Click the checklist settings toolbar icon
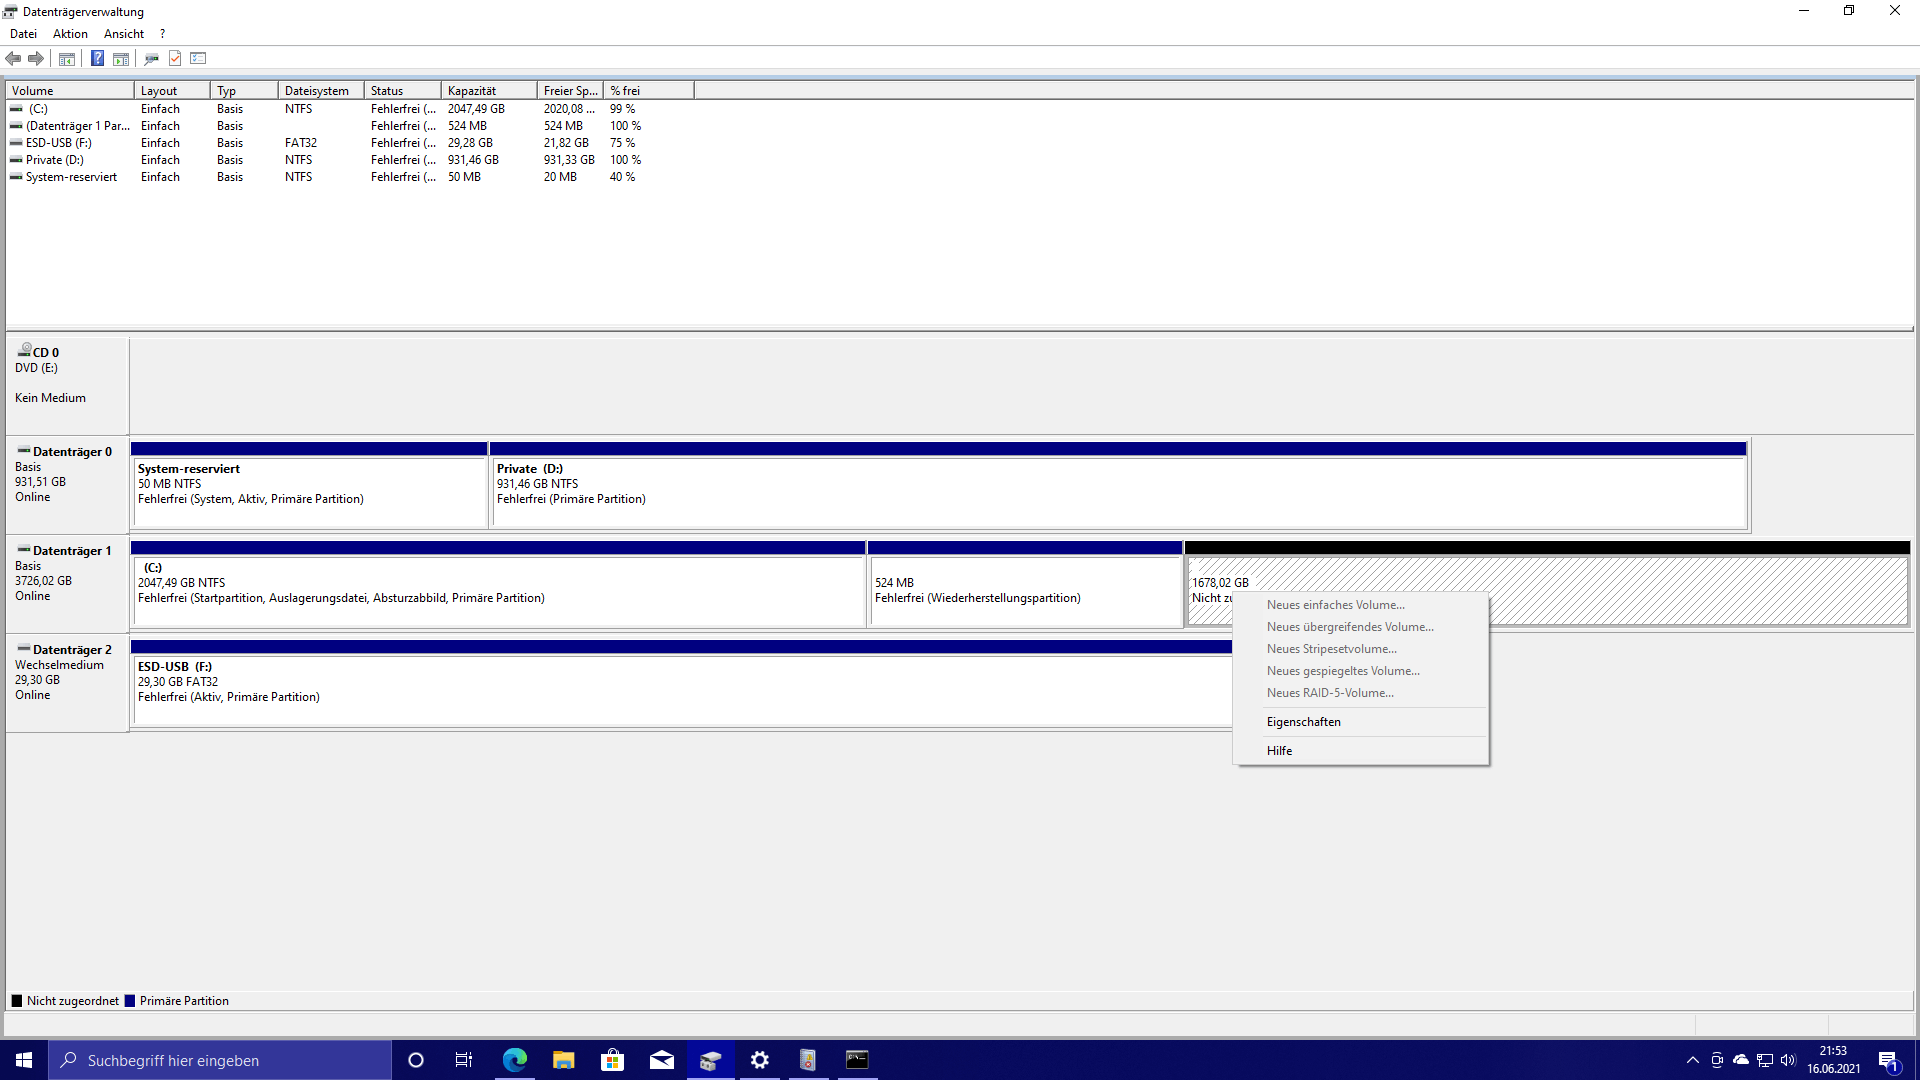The height and width of the screenshot is (1080, 1920). (198, 59)
